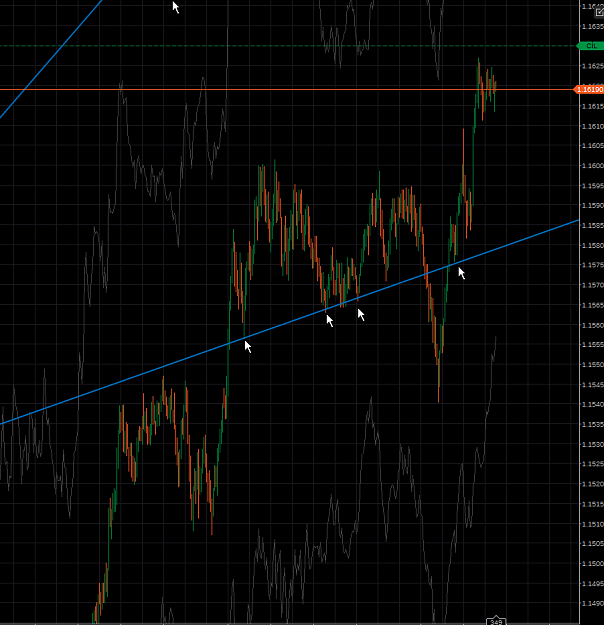
Task: Click the edit chart icon at top-right corner
Action: point(599,12)
